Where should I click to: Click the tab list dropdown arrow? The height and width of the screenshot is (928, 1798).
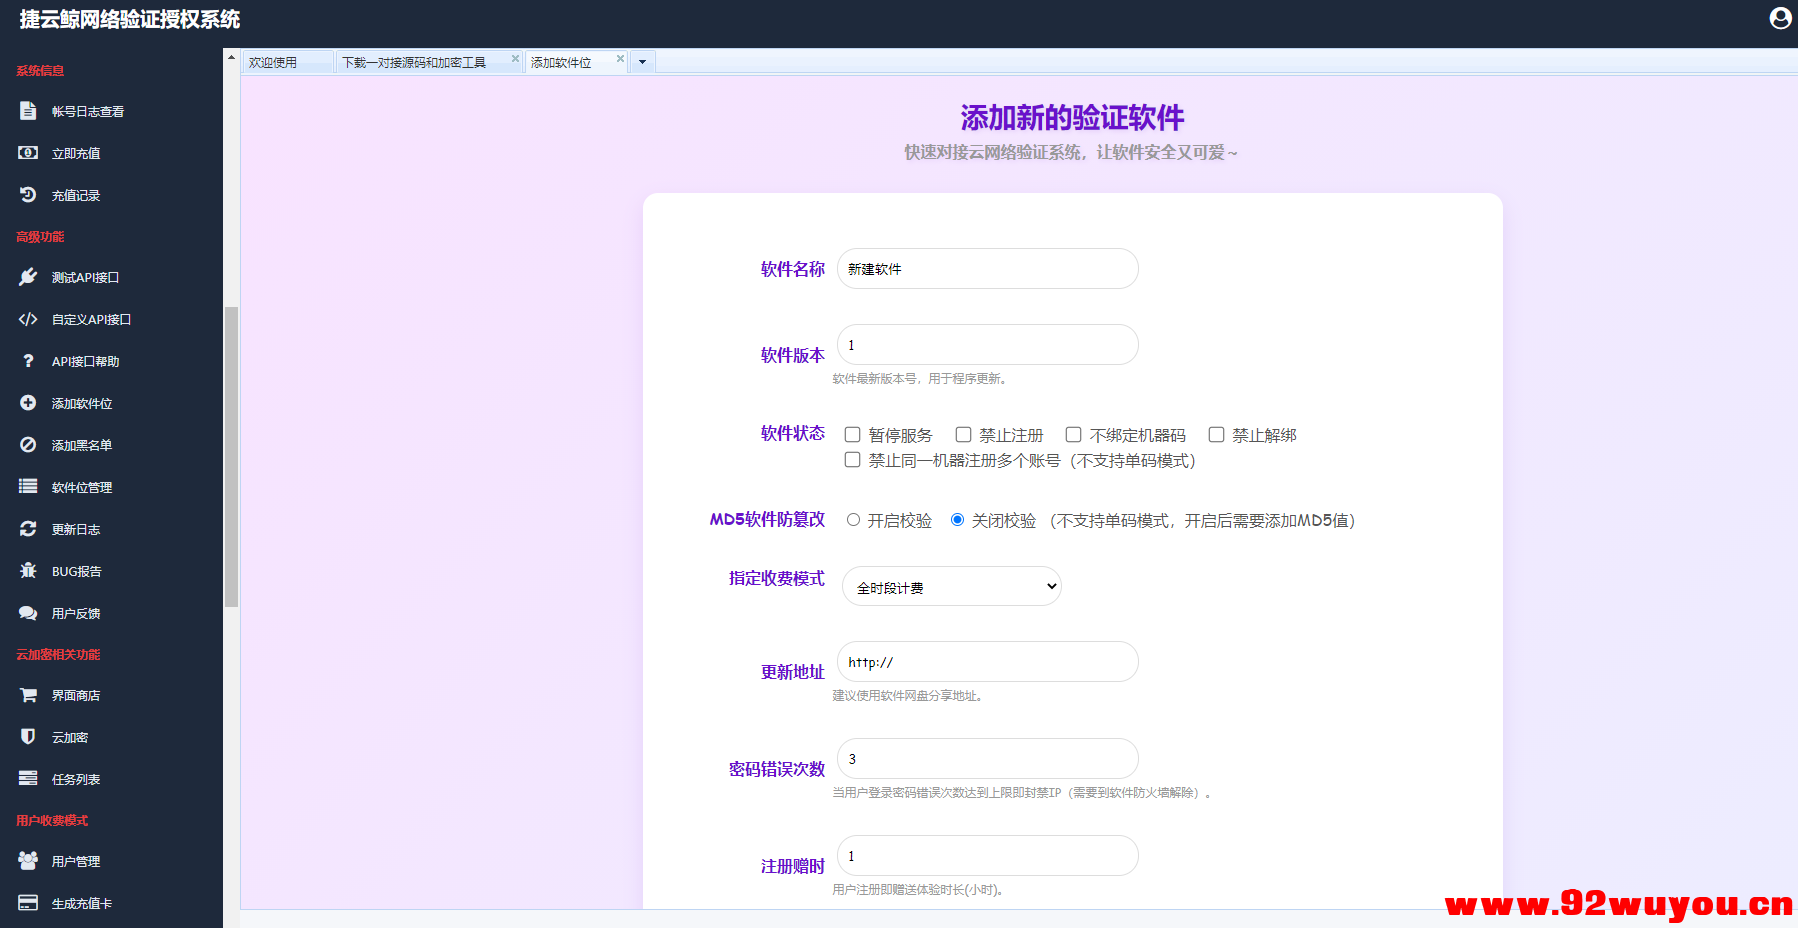pos(641,62)
